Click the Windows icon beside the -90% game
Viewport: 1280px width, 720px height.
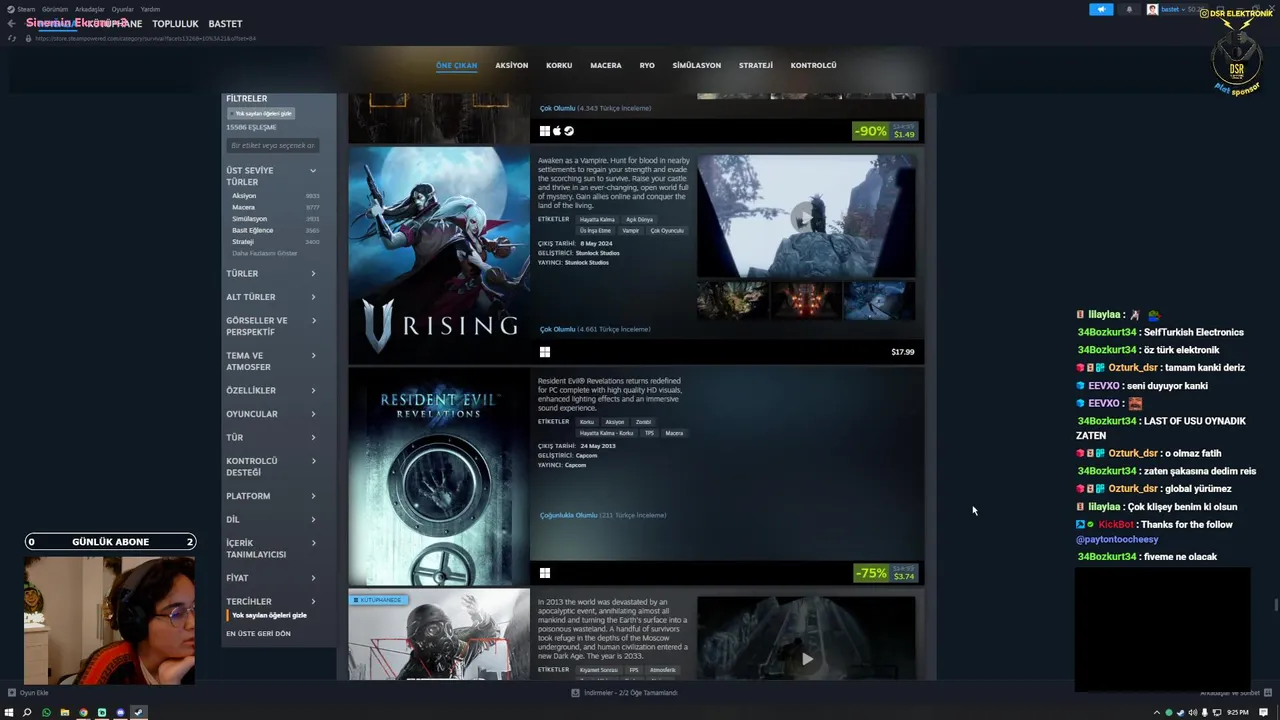[x=545, y=131]
